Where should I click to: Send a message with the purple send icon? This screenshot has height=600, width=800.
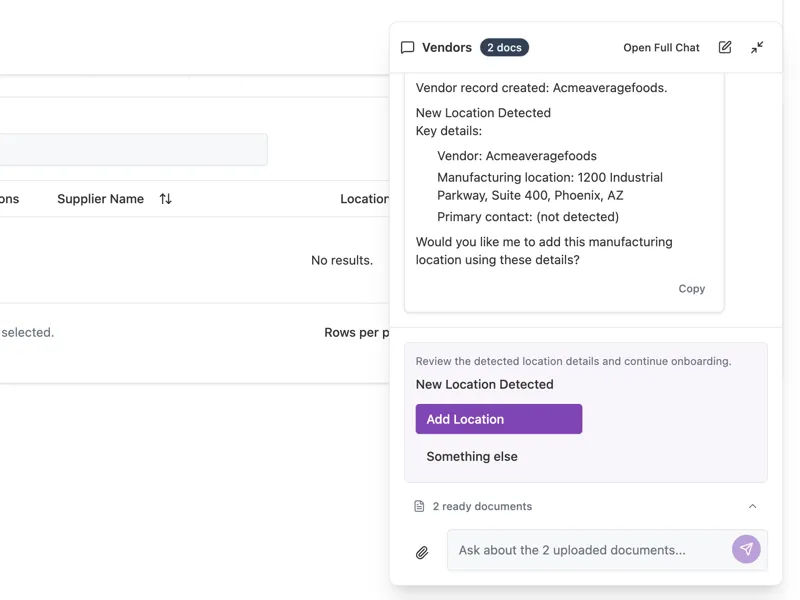[746, 549]
